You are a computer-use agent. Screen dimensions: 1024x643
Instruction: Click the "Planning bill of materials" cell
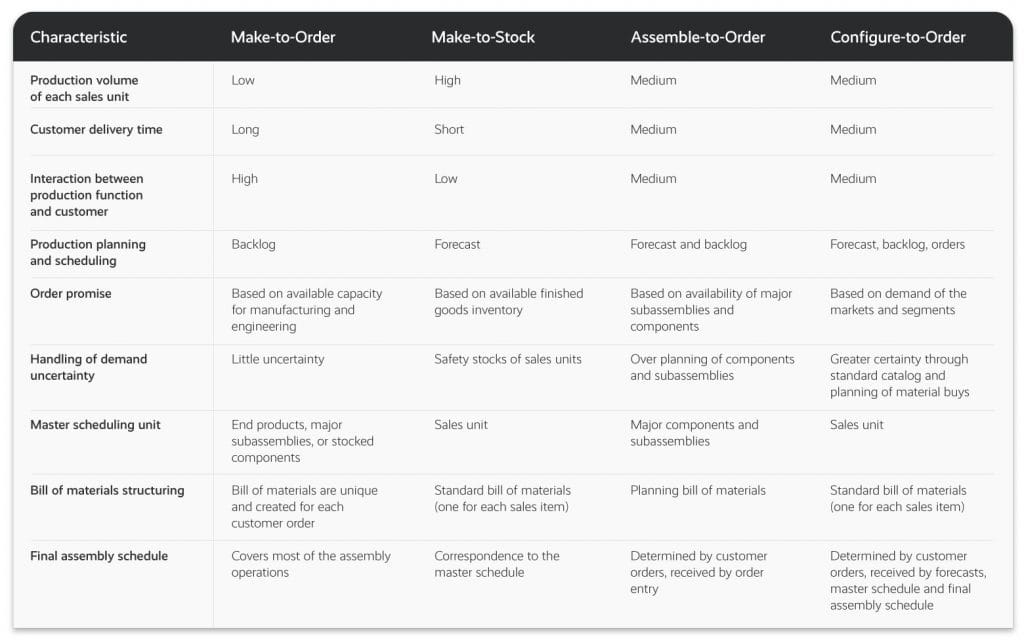[697, 491]
